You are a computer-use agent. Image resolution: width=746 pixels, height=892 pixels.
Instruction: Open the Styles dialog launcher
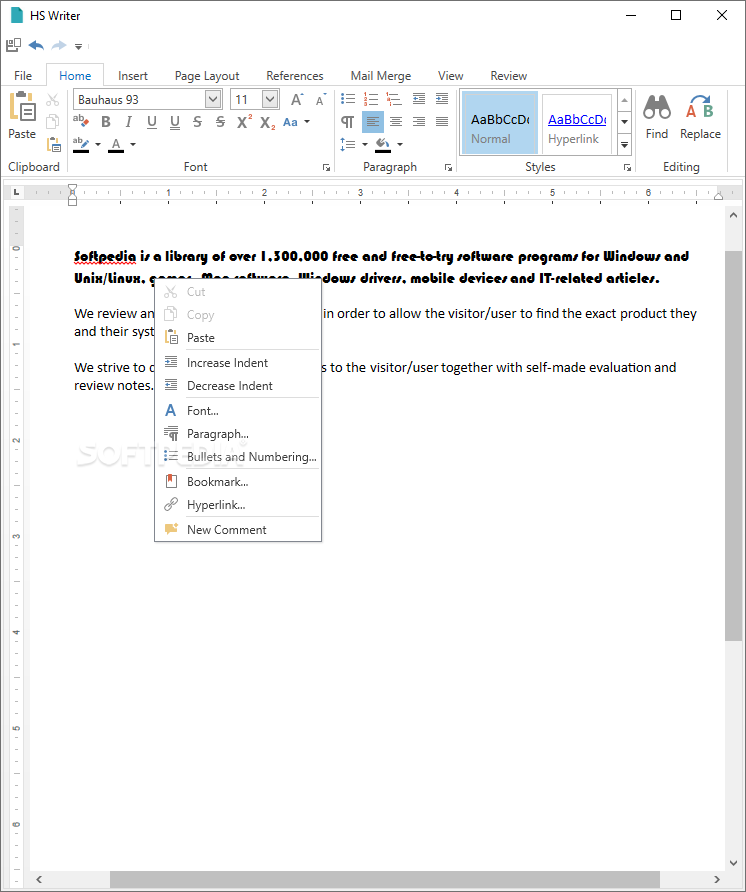[x=627, y=167]
